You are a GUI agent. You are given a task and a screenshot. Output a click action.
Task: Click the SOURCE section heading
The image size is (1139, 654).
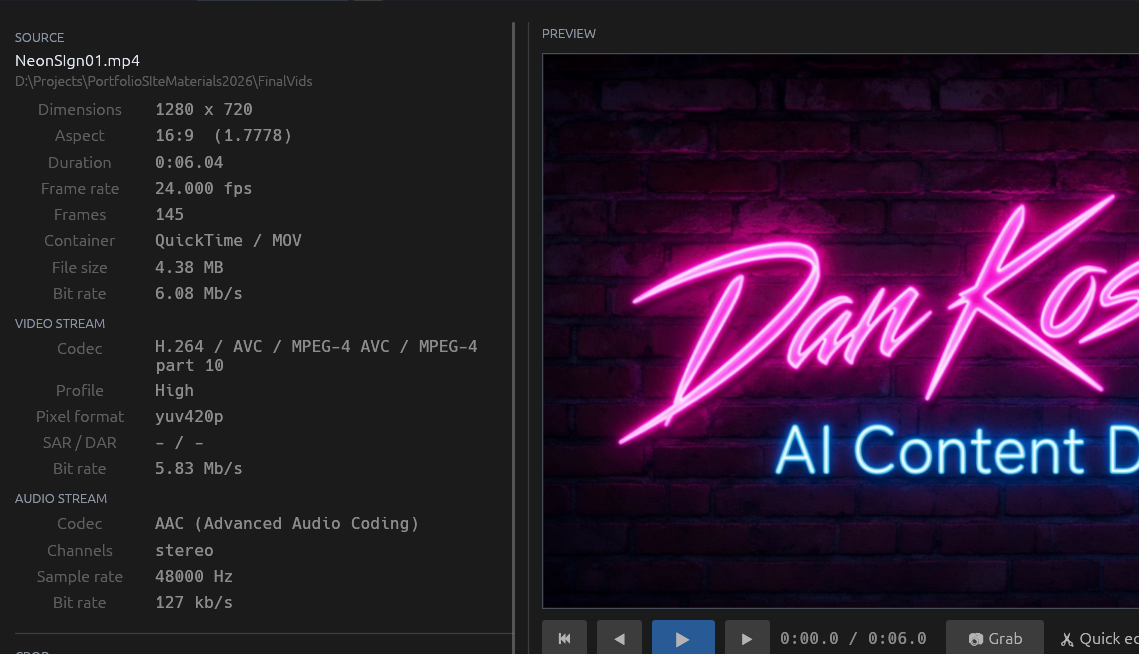pyautogui.click(x=39, y=38)
